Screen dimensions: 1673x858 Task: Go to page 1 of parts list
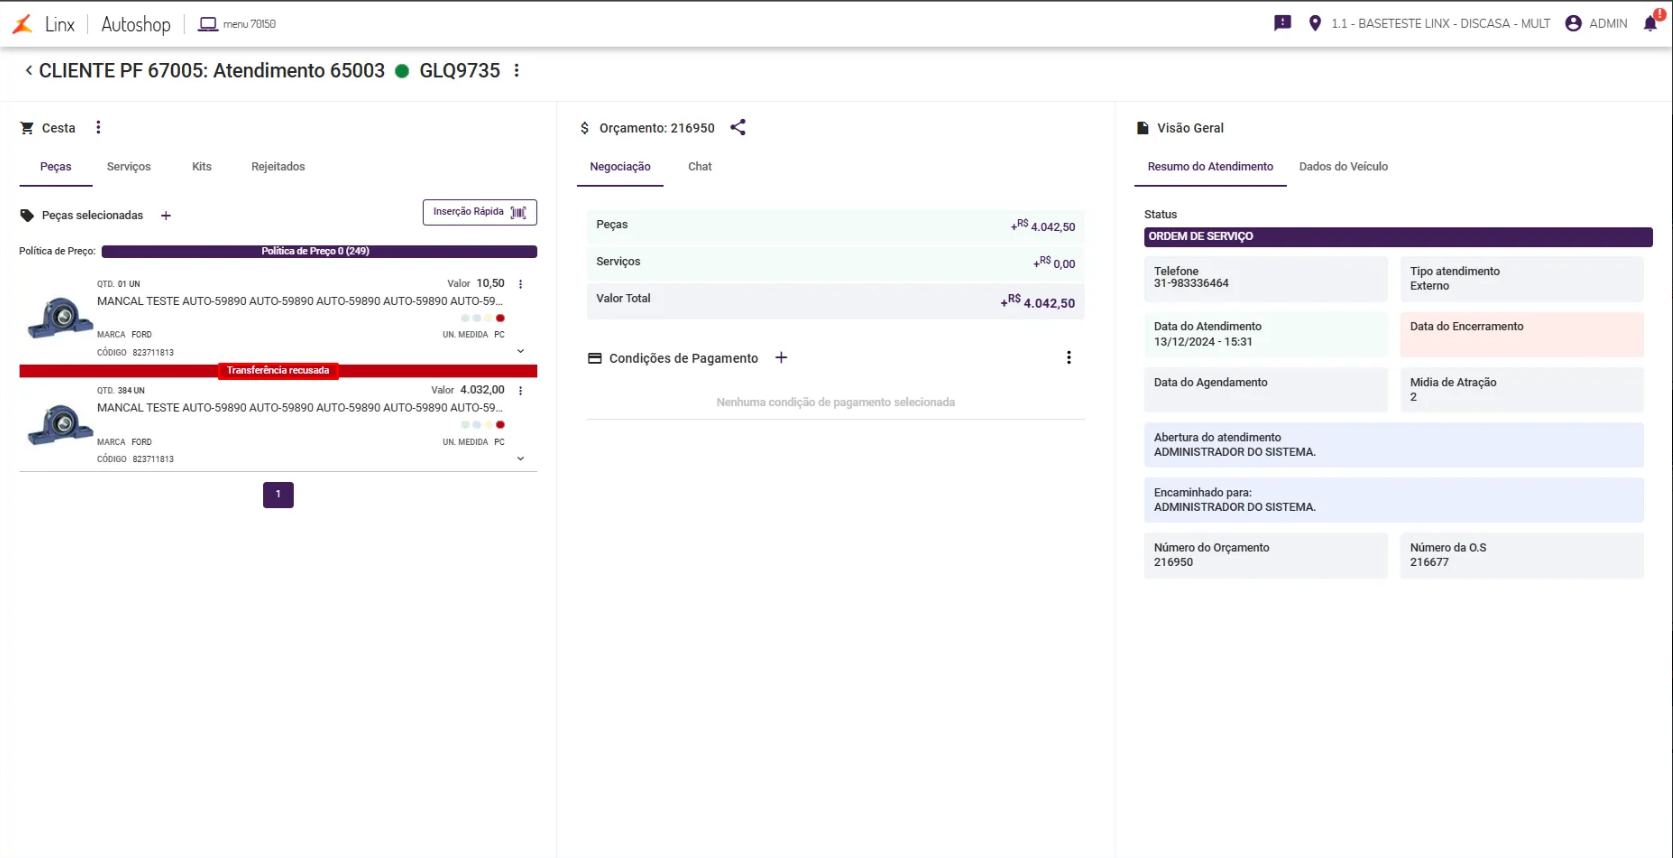(x=278, y=495)
